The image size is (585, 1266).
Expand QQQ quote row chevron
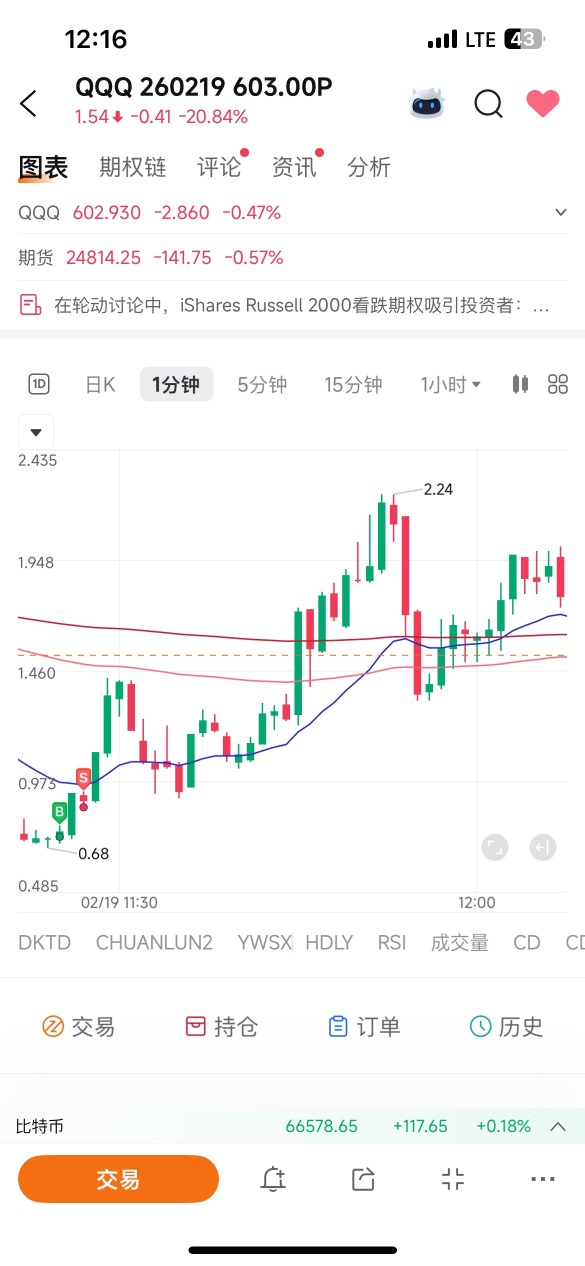coord(561,213)
